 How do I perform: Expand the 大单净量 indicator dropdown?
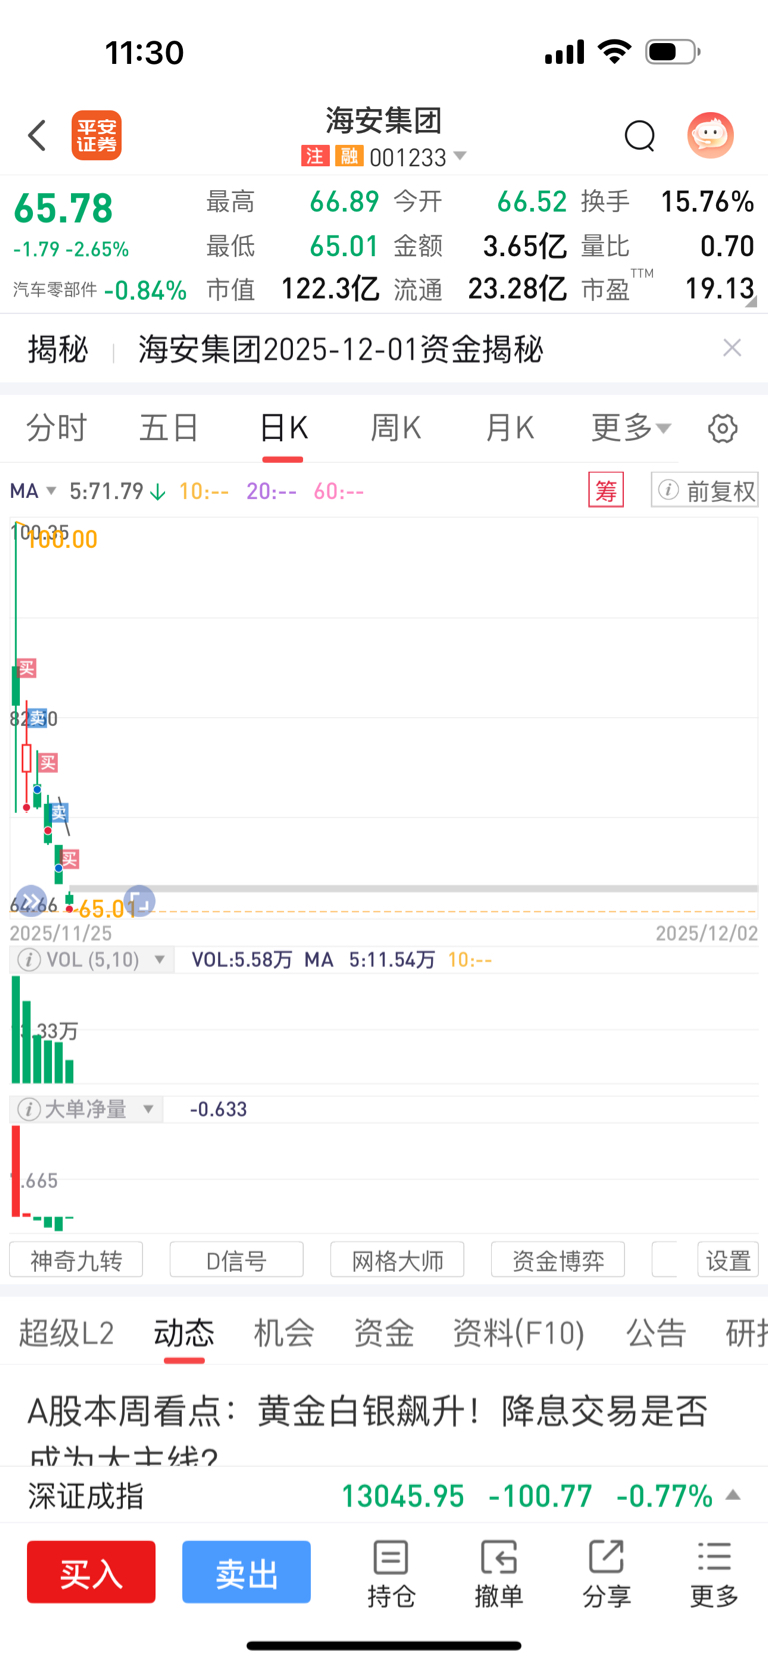click(x=148, y=1109)
